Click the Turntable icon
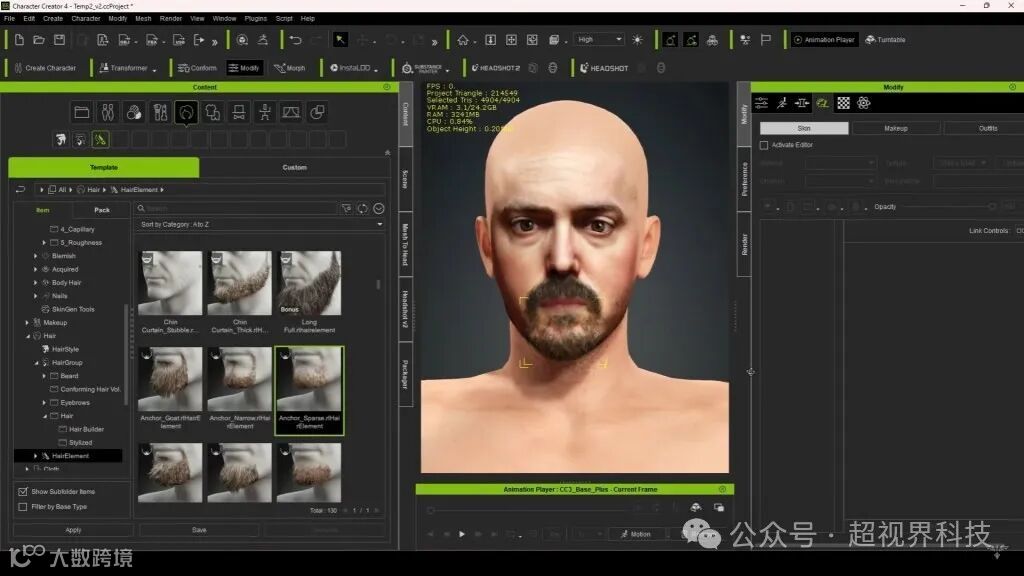Image resolution: width=1024 pixels, height=576 pixels. 886,40
